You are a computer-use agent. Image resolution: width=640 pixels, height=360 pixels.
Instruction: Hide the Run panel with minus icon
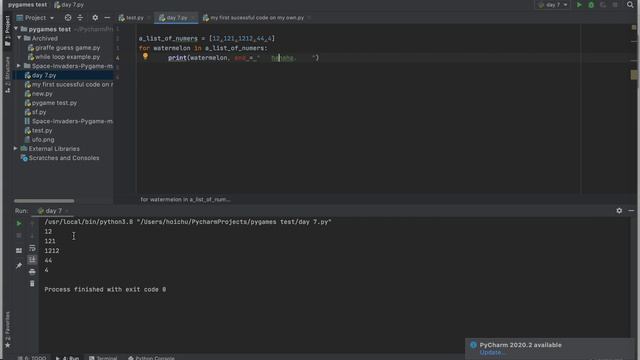point(631,211)
